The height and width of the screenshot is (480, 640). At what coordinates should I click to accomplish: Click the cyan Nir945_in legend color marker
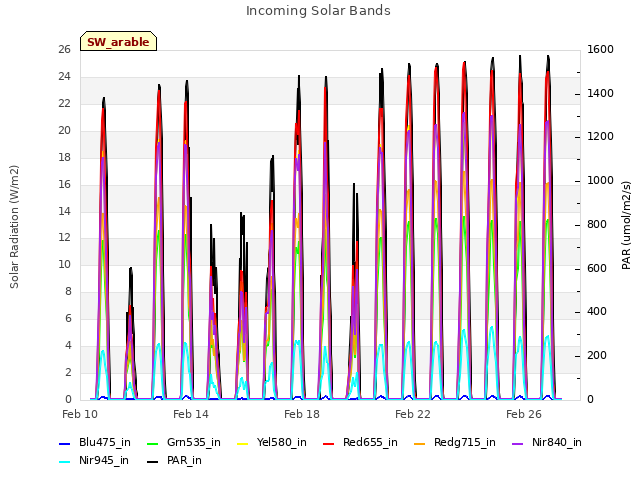(x=65, y=462)
